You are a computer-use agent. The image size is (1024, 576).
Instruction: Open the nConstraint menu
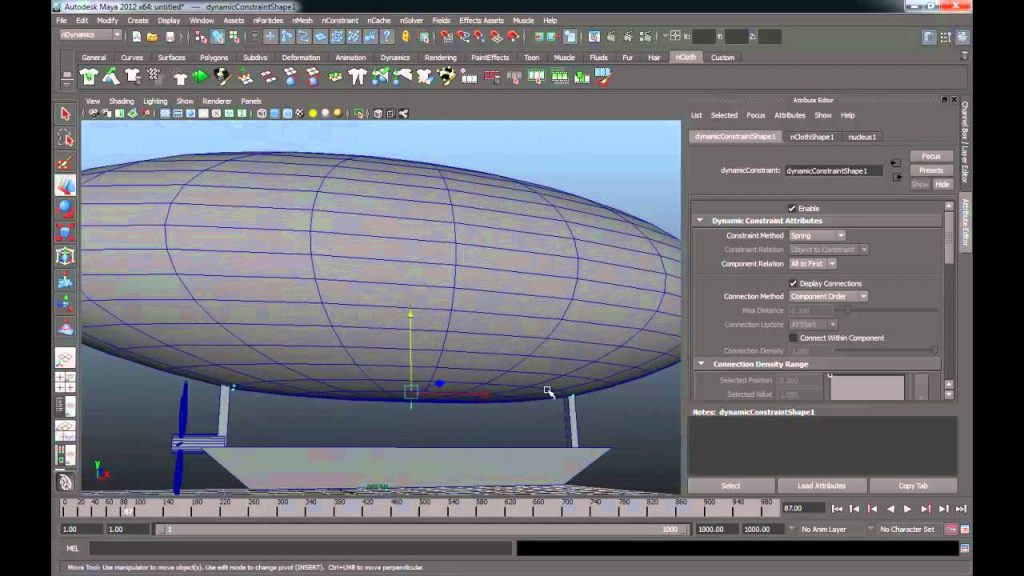pyautogui.click(x=340, y=20)
